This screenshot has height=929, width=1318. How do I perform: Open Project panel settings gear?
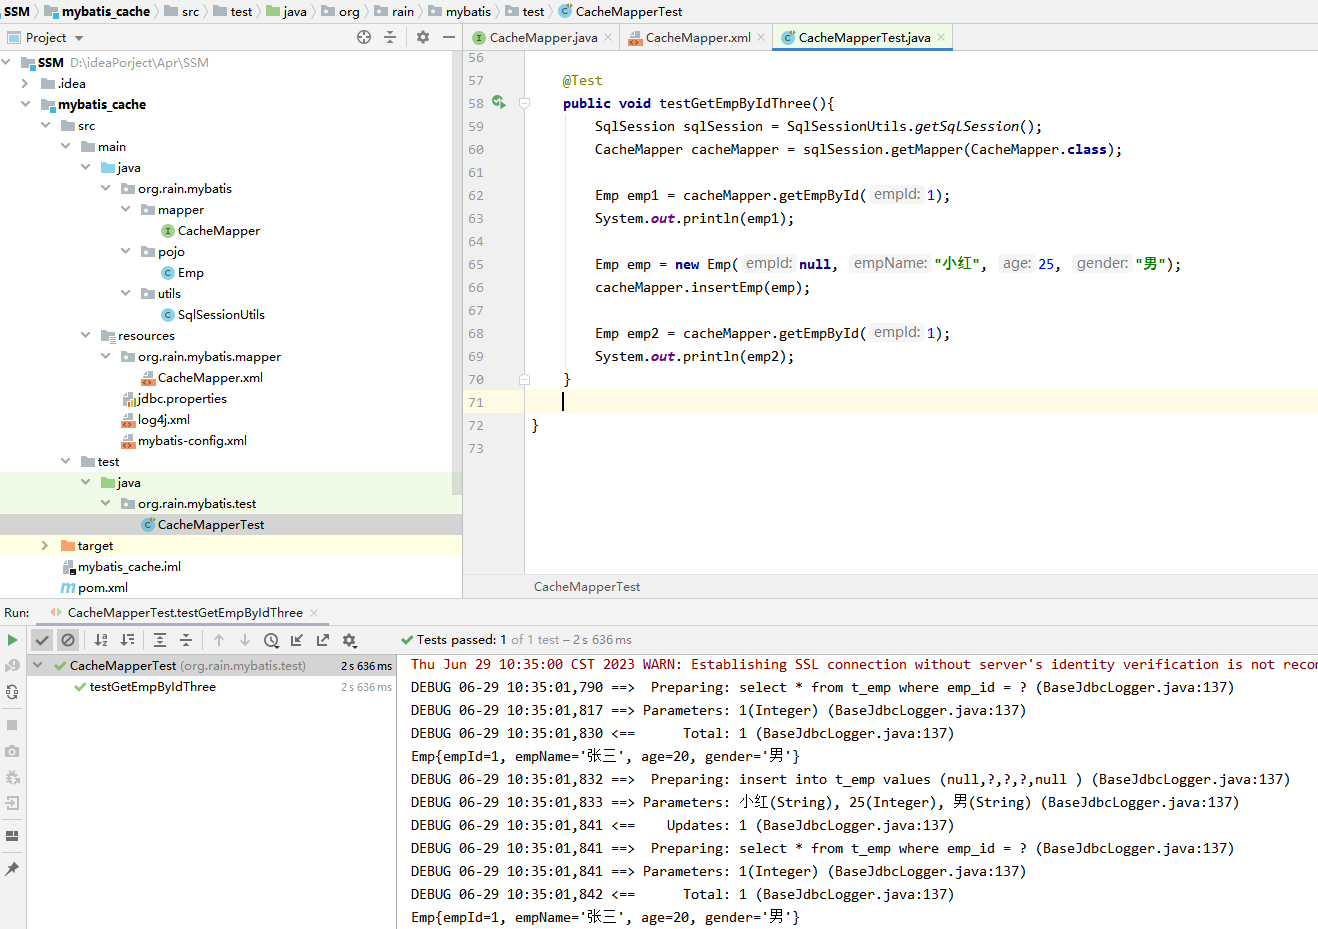point(423,37)
